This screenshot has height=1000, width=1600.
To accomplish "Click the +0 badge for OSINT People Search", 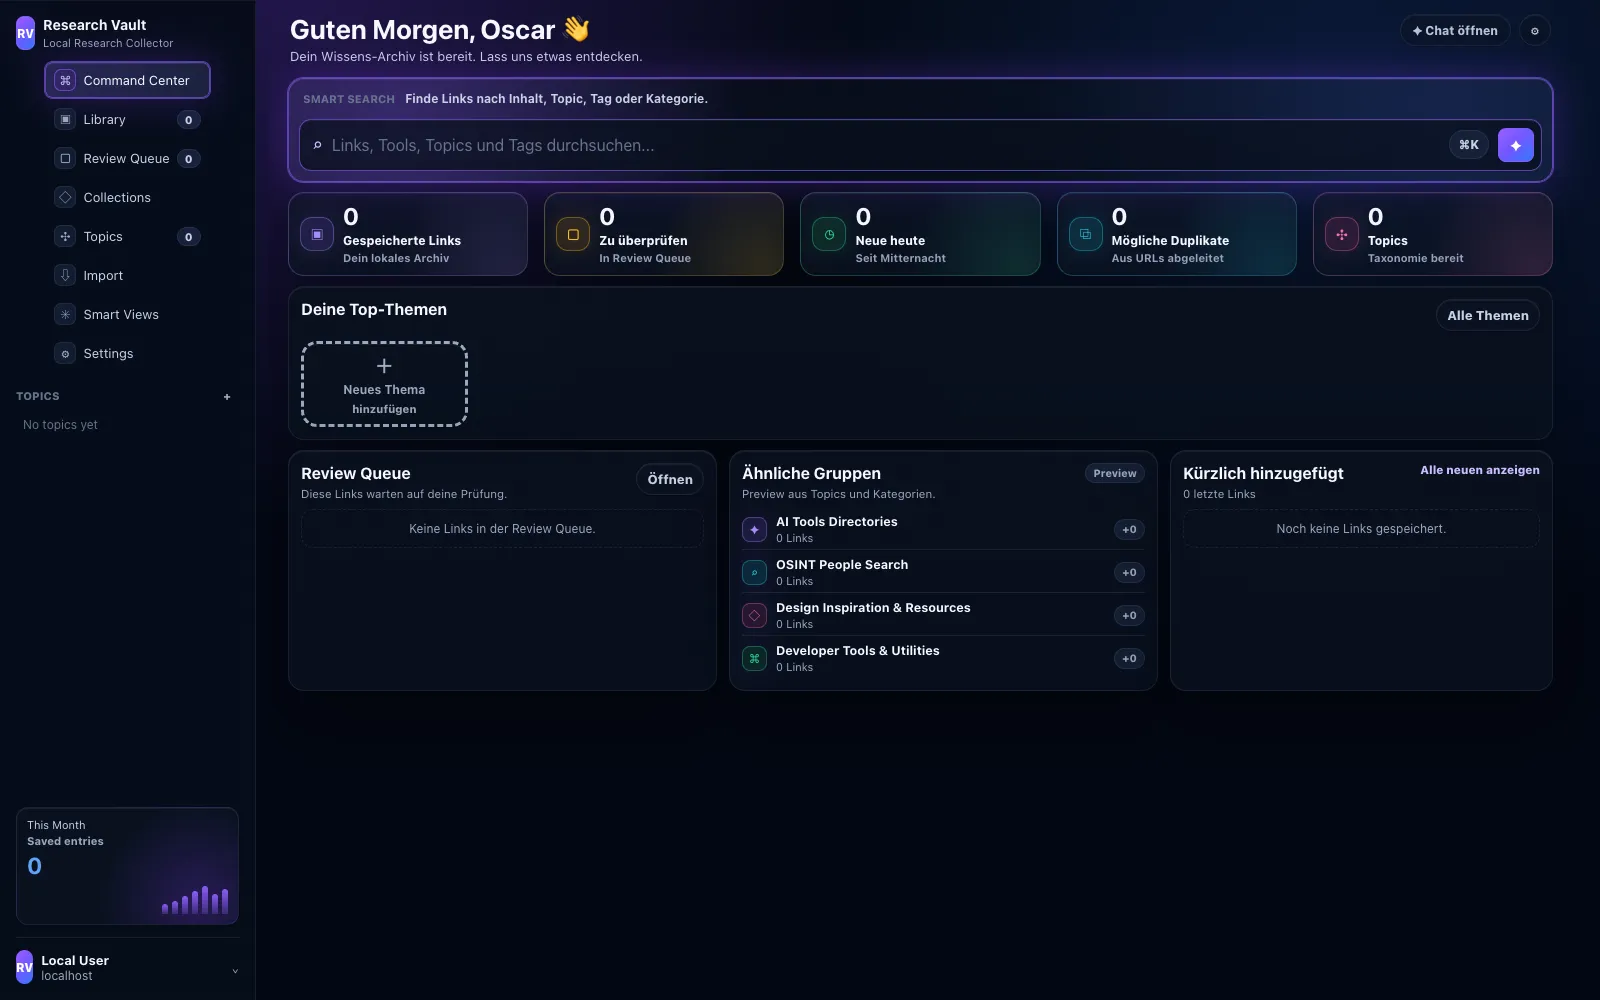I will 1129,572.
